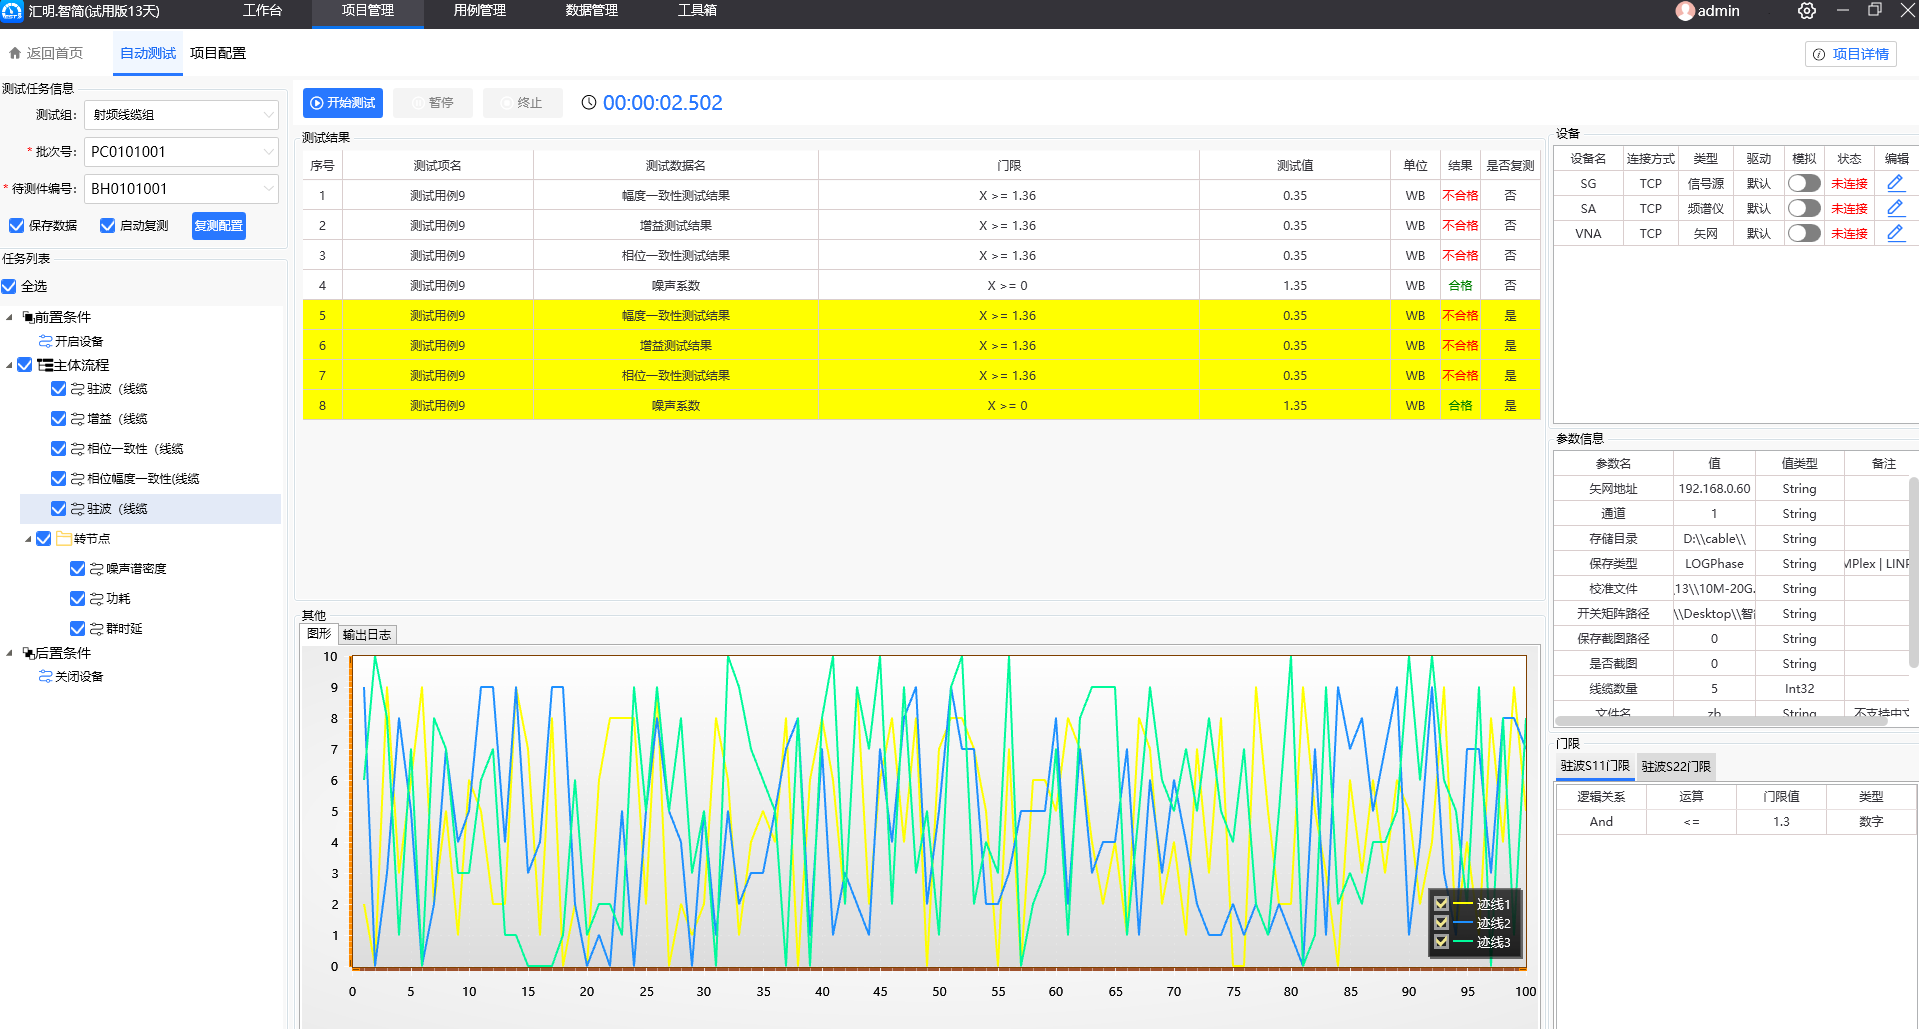
Task: Click the flow icon beside 增益 (线缆
Action: [x=78, y=419]
